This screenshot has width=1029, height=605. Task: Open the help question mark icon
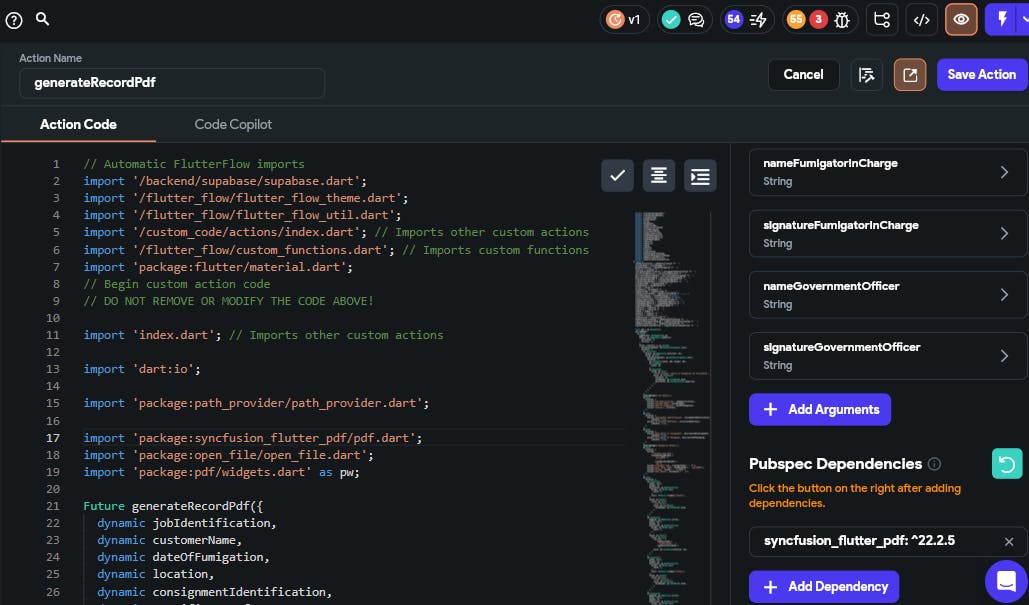coord(14,19)
